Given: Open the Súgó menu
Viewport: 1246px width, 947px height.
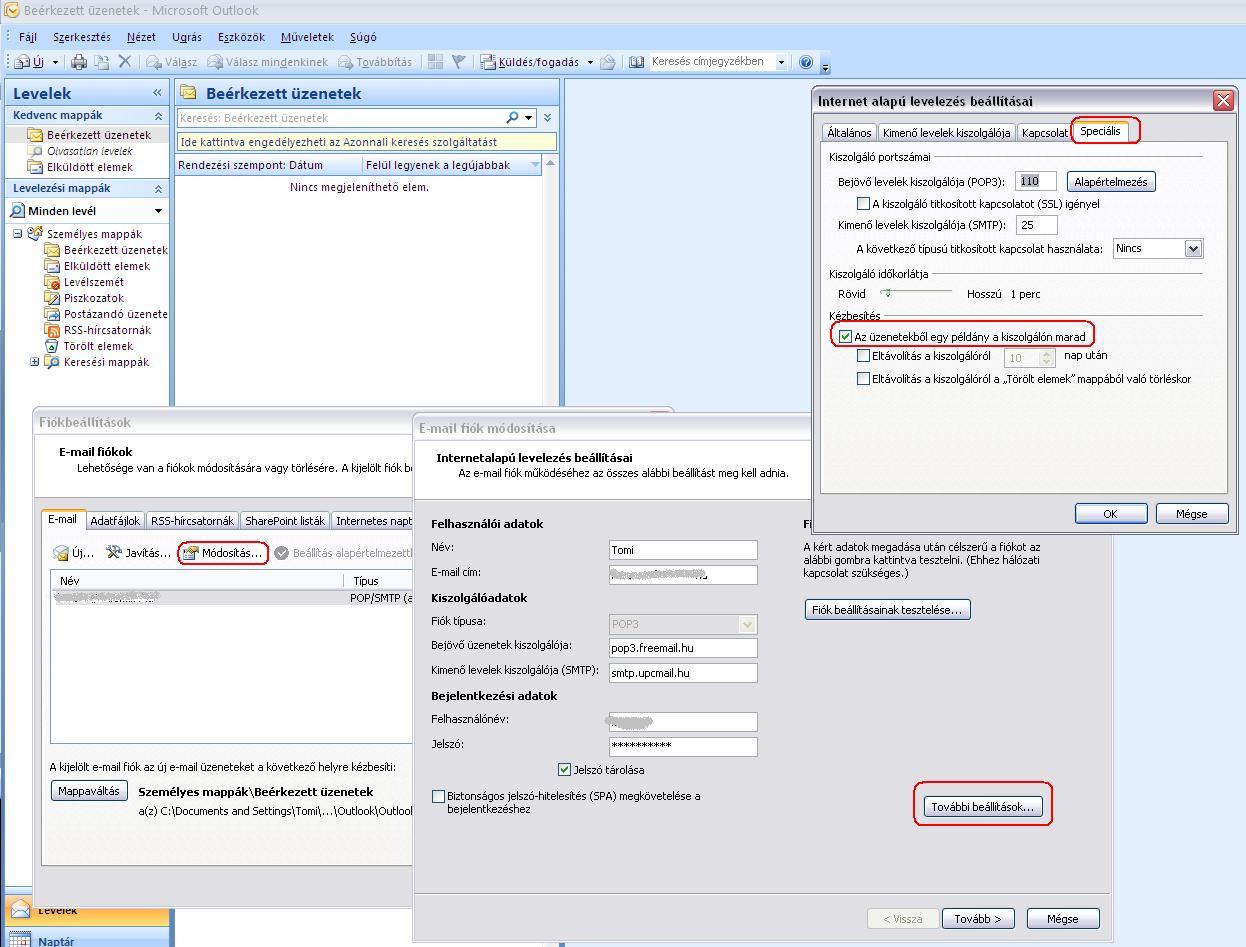Looking at the screenshot, I should coord(363,37).
